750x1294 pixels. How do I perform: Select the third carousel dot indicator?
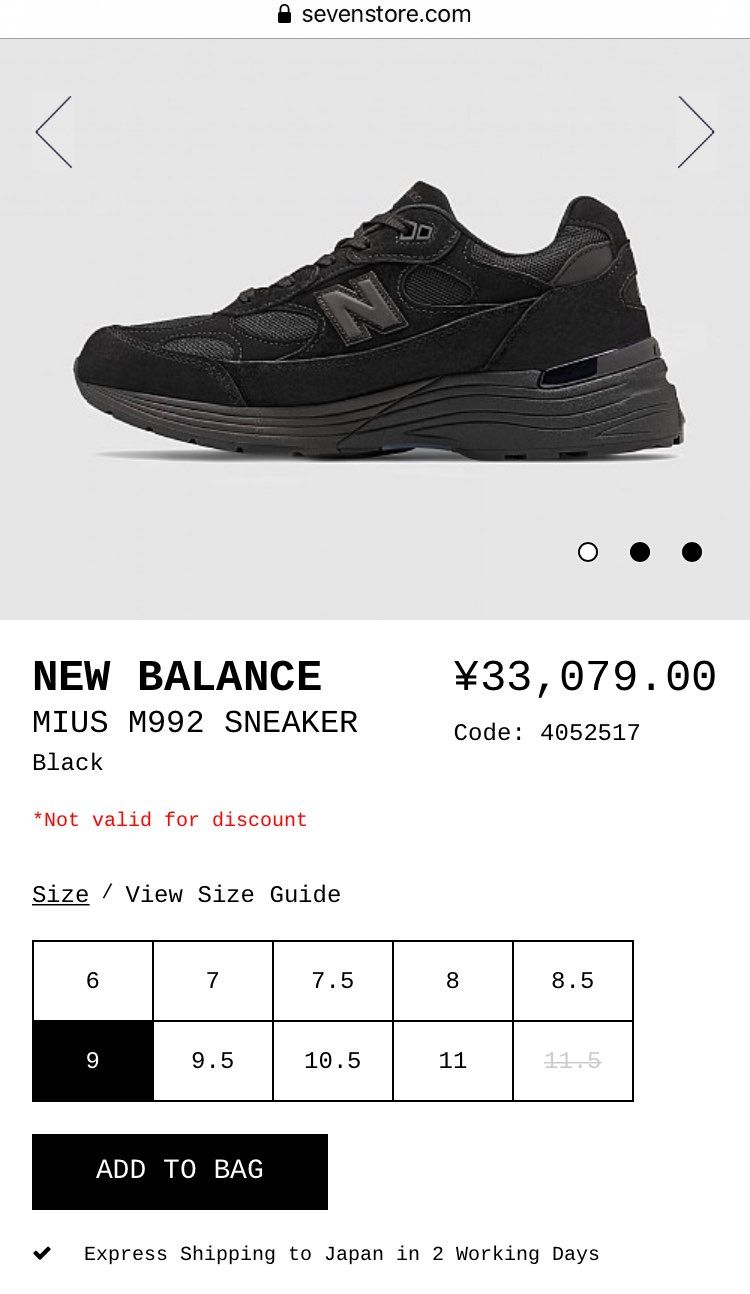pos(692,552)
